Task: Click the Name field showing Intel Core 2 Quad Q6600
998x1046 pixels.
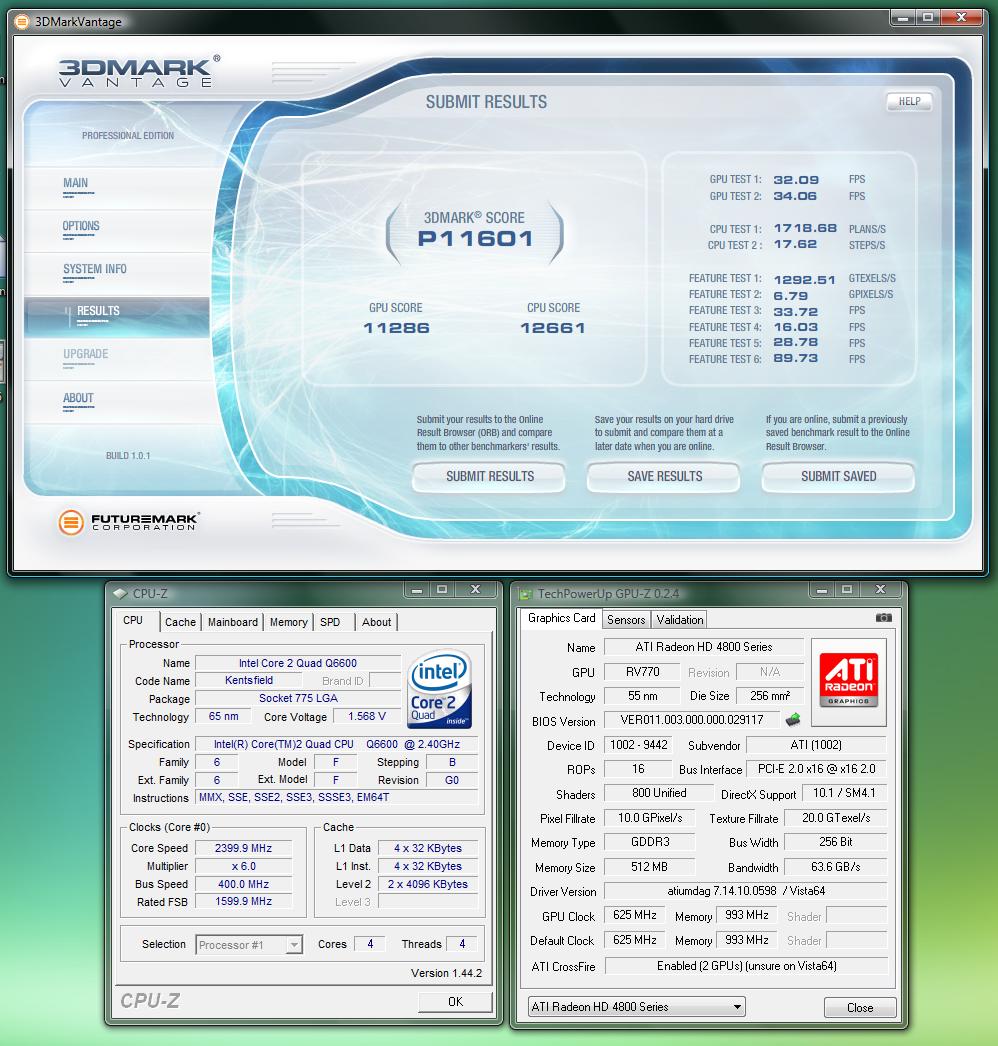Action: click(298, 663)
